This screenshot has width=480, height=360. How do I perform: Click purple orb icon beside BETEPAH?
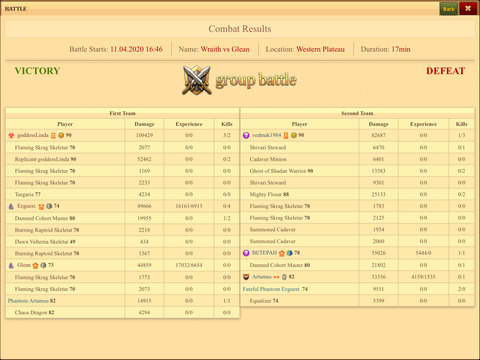(x=246, y=253)
